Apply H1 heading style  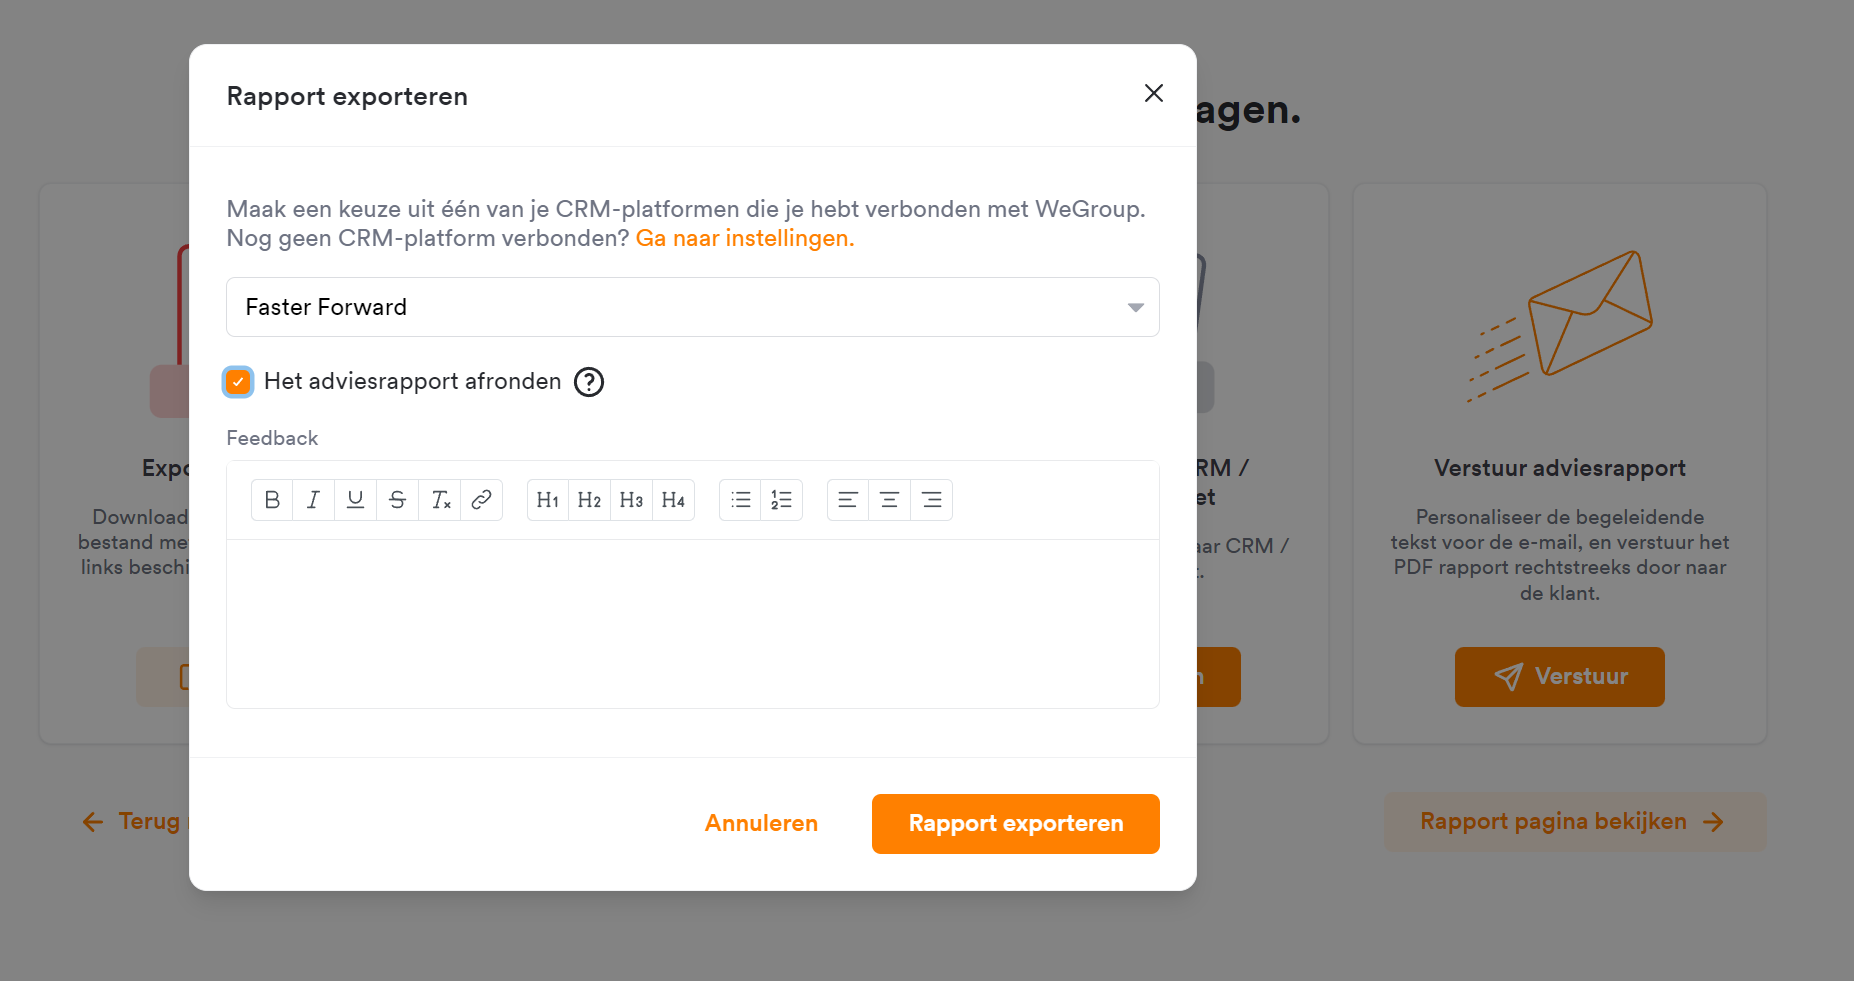548,500
